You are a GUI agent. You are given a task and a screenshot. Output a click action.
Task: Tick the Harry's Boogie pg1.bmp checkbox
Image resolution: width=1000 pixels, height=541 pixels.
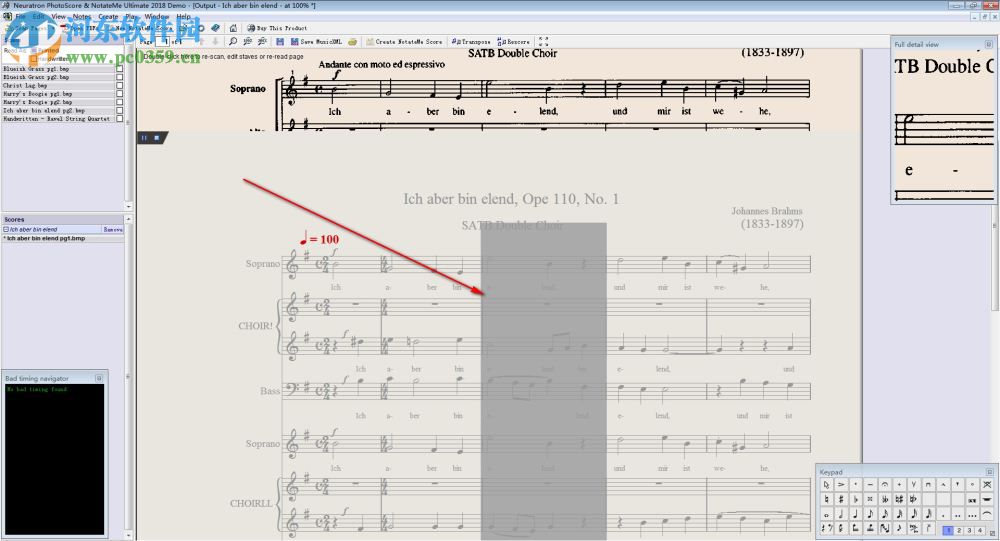pyautogui.click(x=119, y=93)
